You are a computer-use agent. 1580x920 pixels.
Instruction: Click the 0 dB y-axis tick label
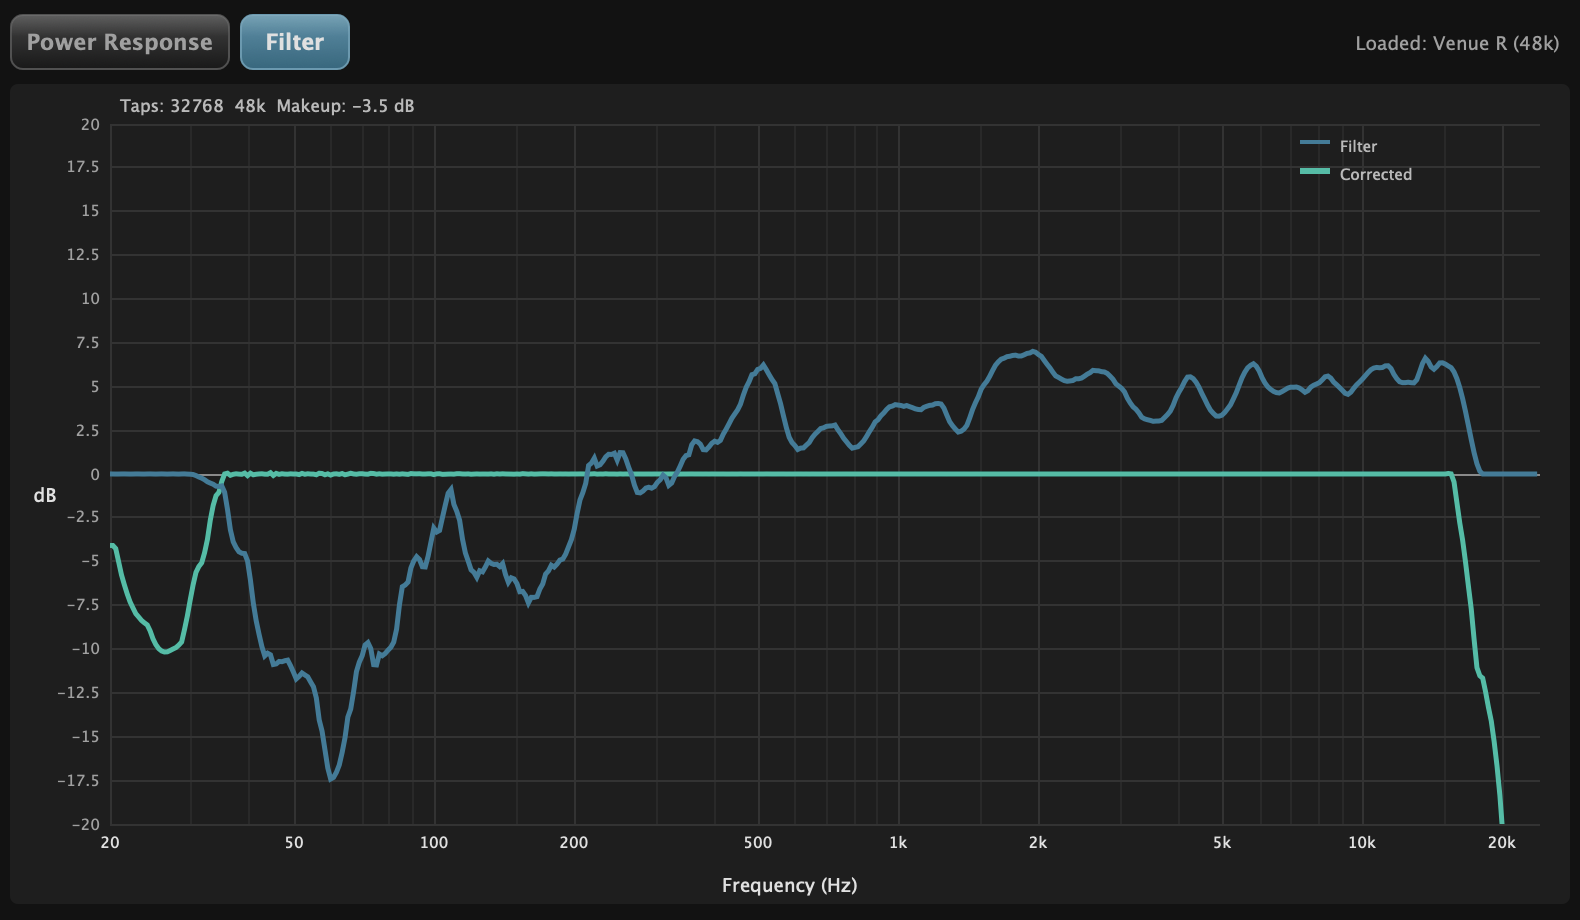click(95, 474)
